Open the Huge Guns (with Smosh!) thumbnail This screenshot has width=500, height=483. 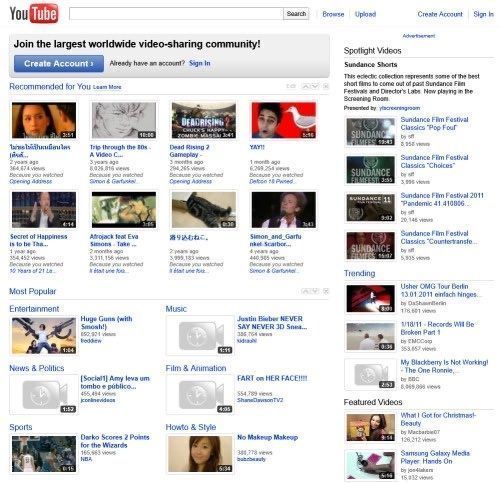pos(44,335)
